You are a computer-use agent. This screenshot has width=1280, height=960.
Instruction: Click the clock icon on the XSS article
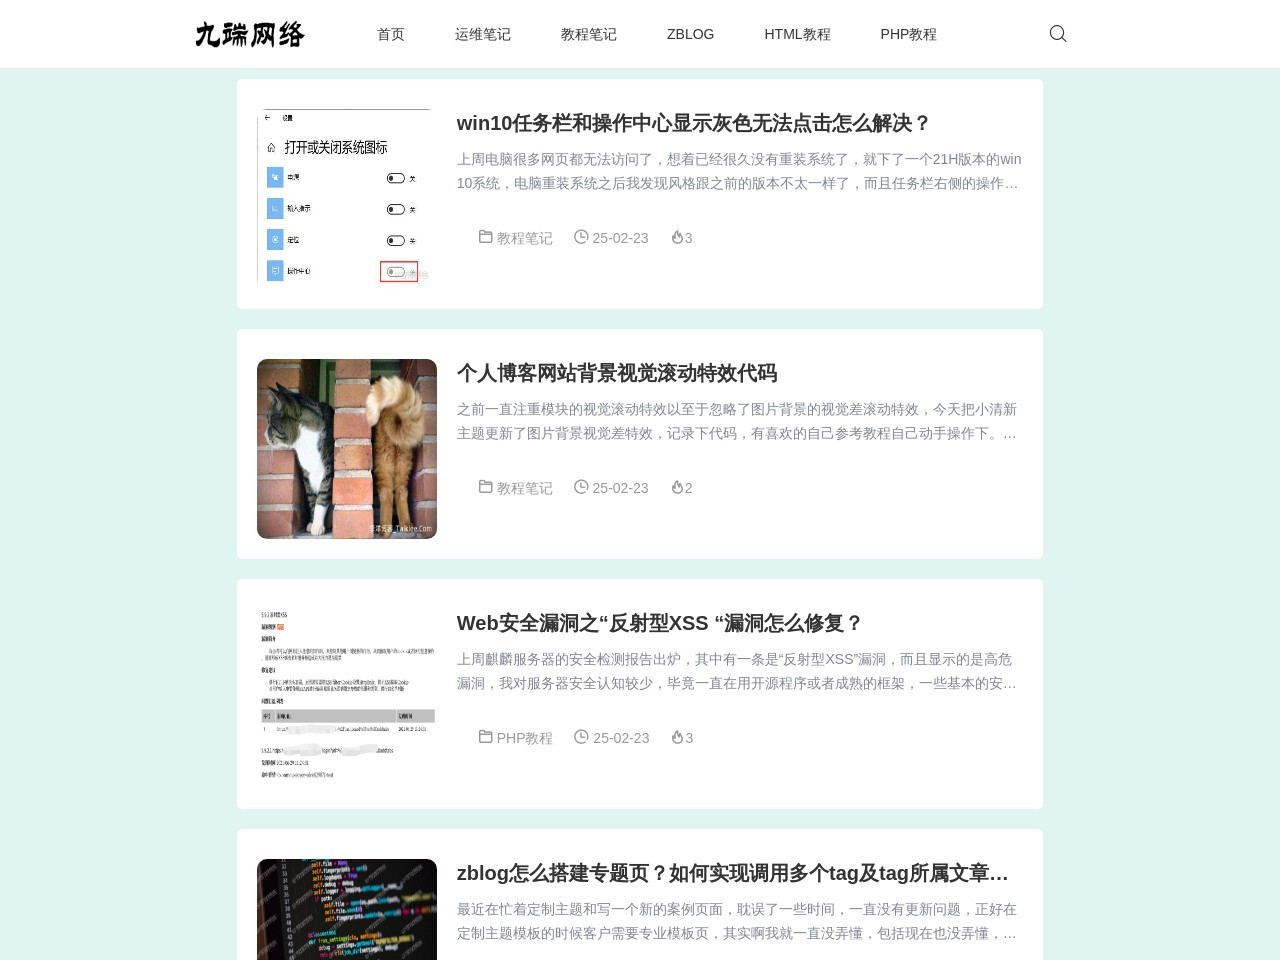pos(581,737)
